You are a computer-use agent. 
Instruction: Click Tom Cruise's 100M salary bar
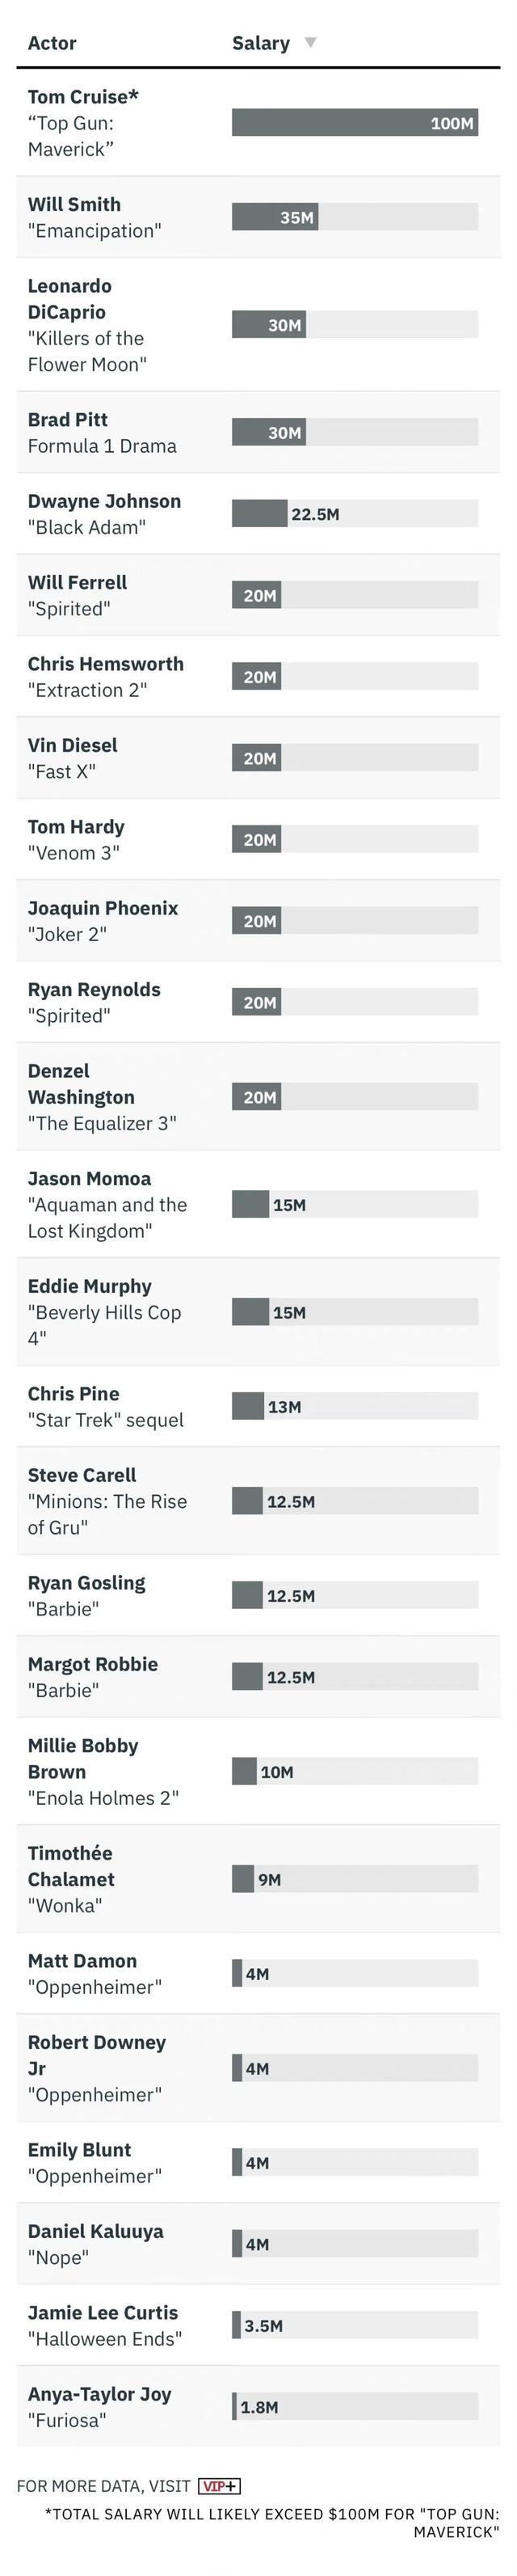354,123
